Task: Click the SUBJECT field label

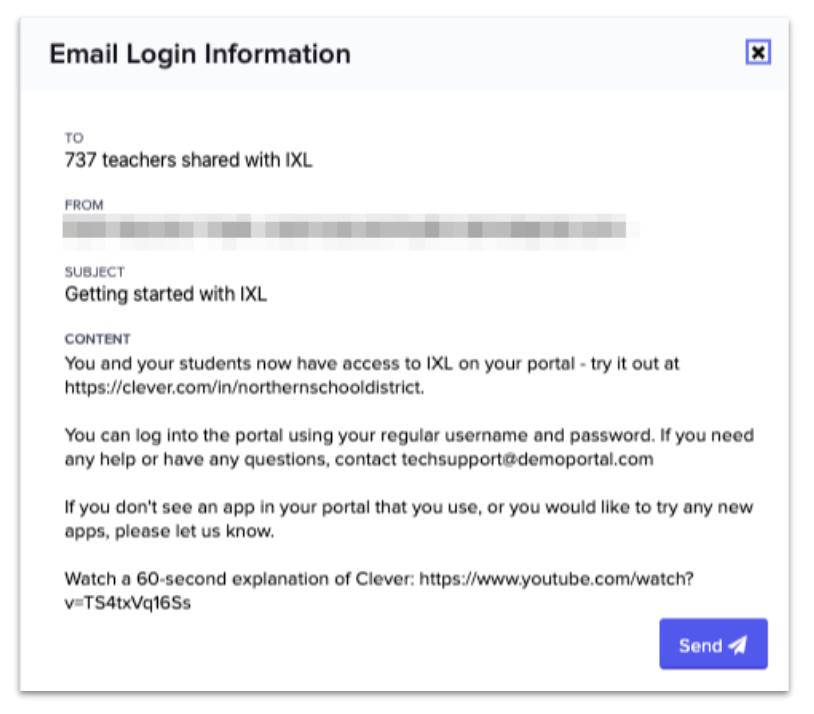Action: tap(95, 272)
